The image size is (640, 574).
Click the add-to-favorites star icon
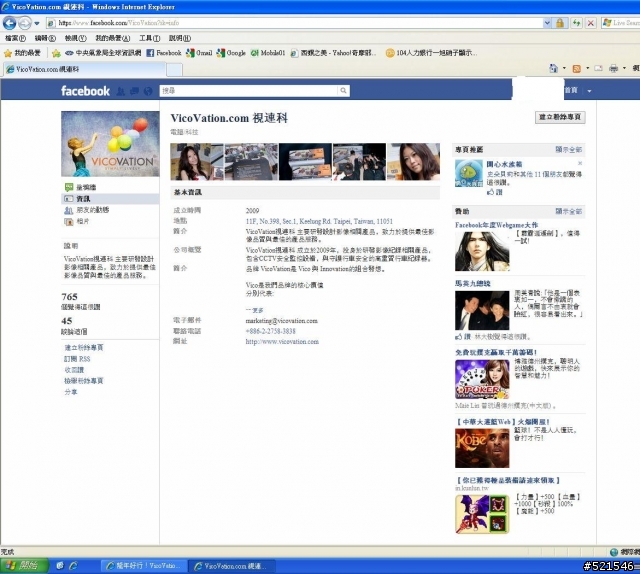click(x=56, y=53)
